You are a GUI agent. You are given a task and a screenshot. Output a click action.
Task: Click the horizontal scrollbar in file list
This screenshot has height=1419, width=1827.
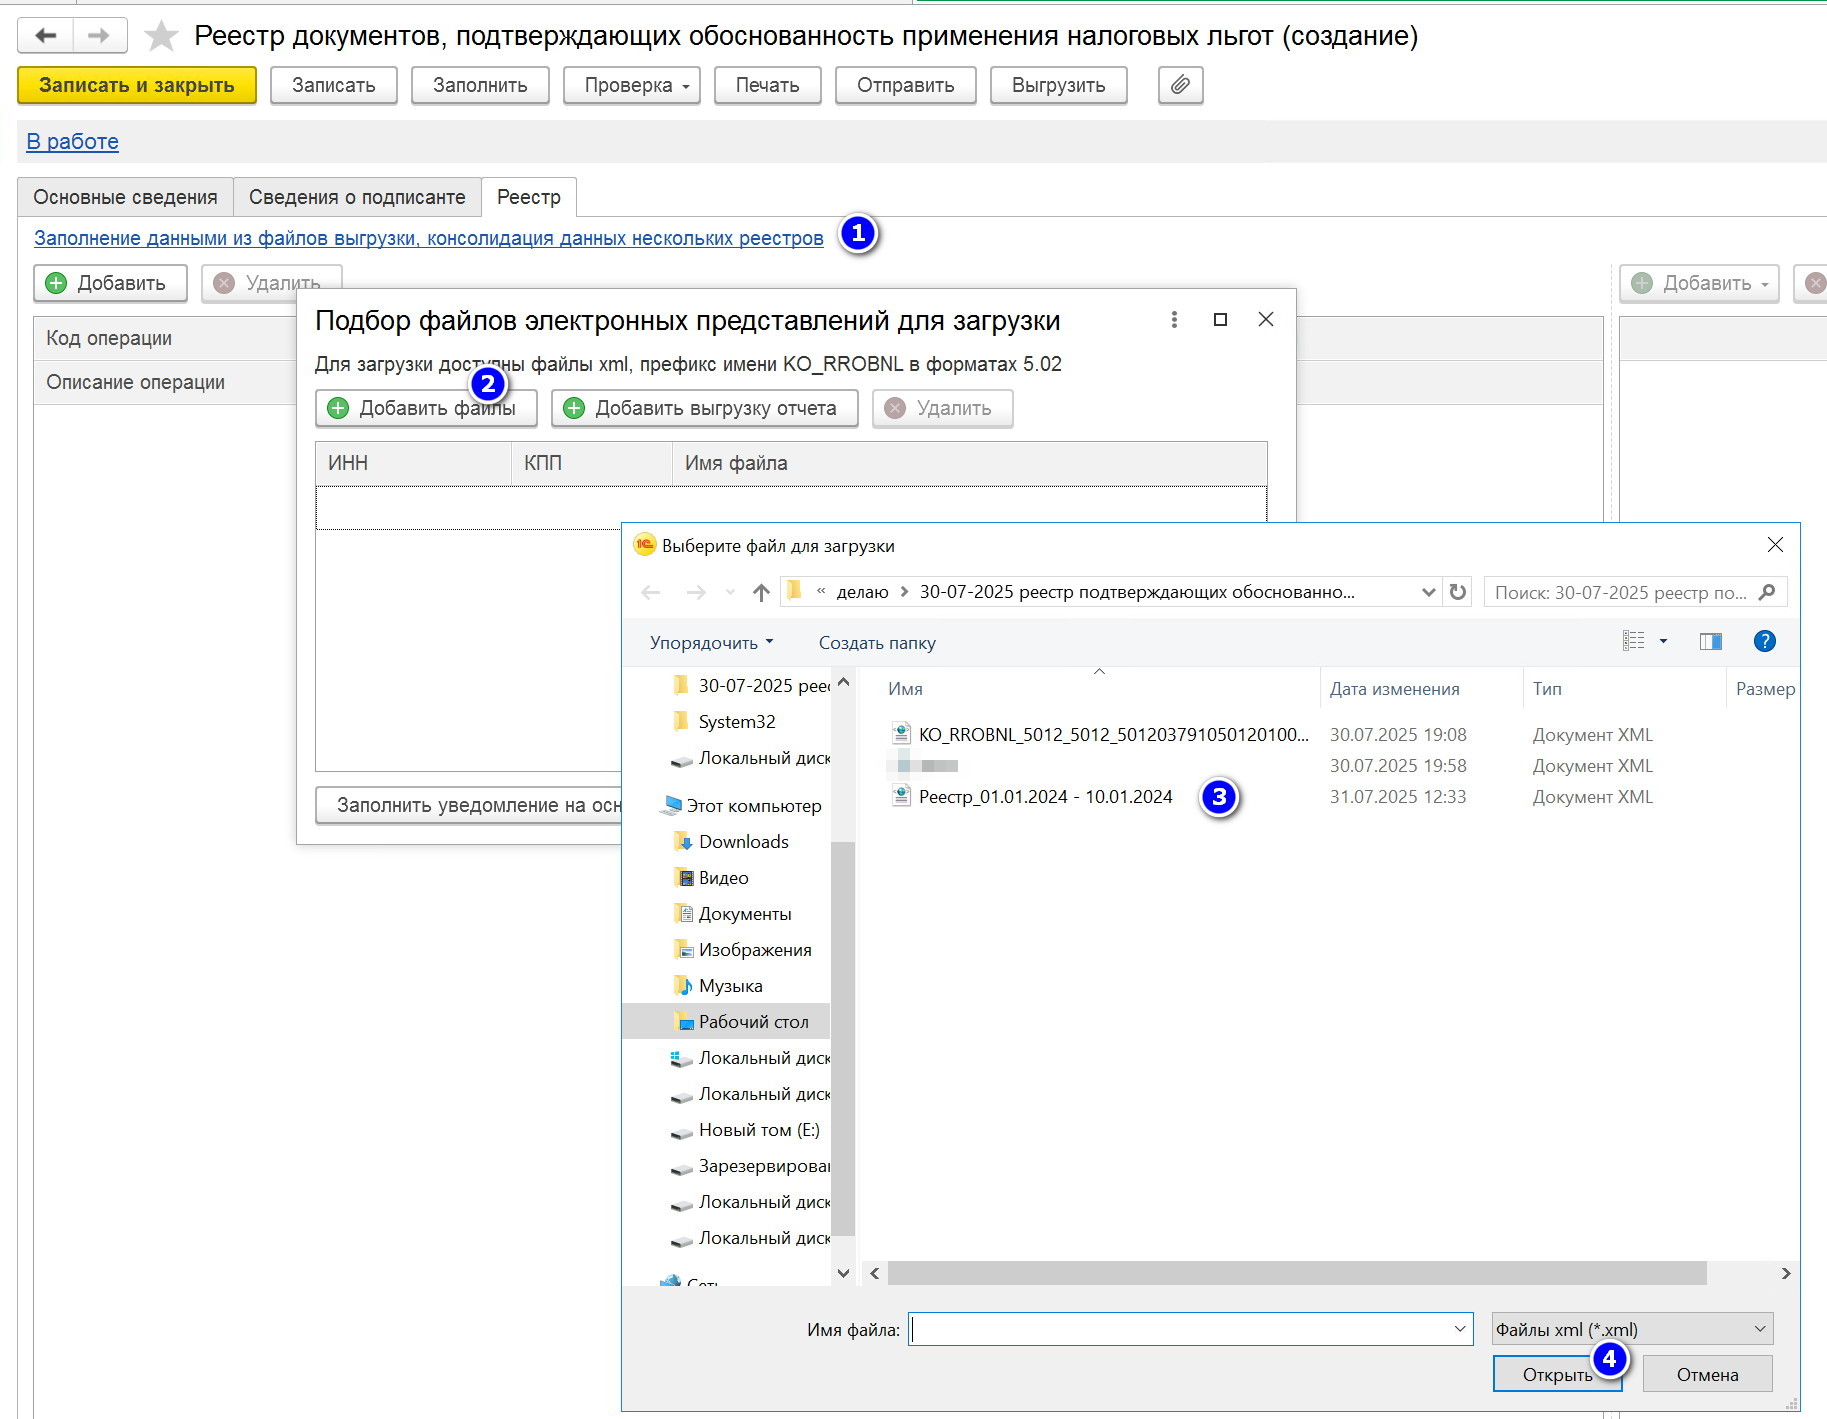pyautogui.click(x=1296, y=1273)
